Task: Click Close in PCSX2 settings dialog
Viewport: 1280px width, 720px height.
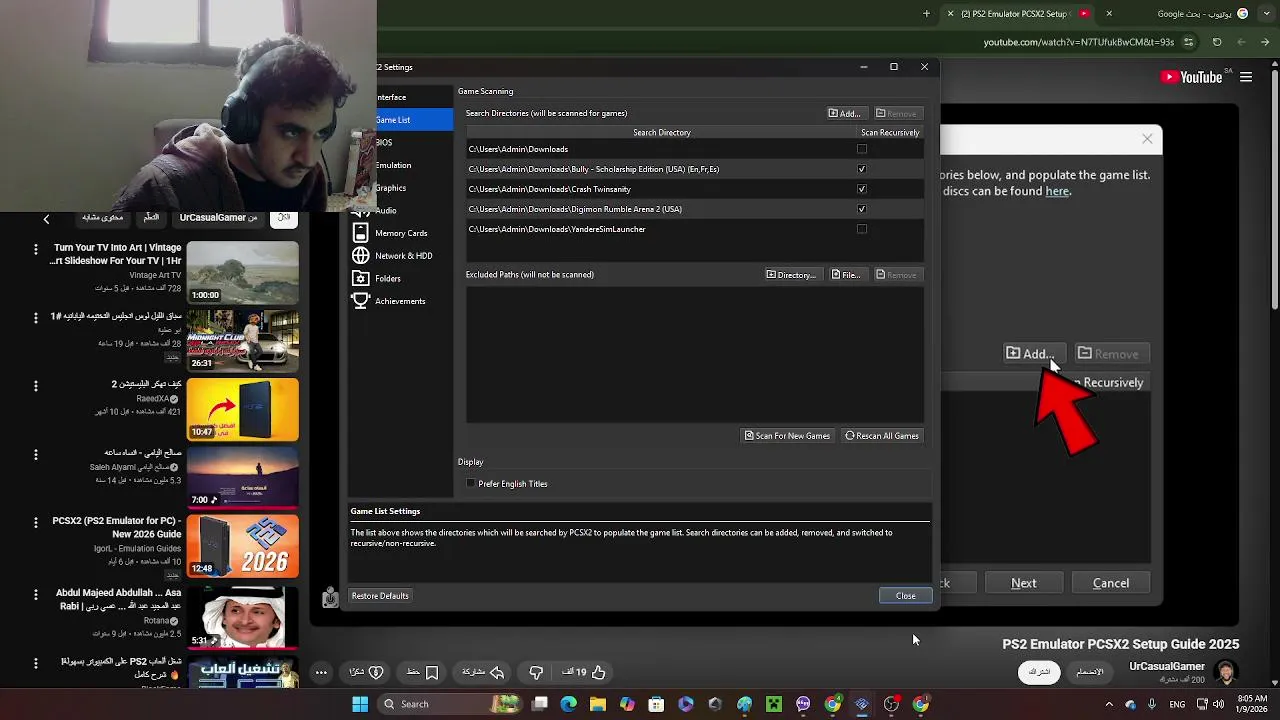Action: coord(905,596)
